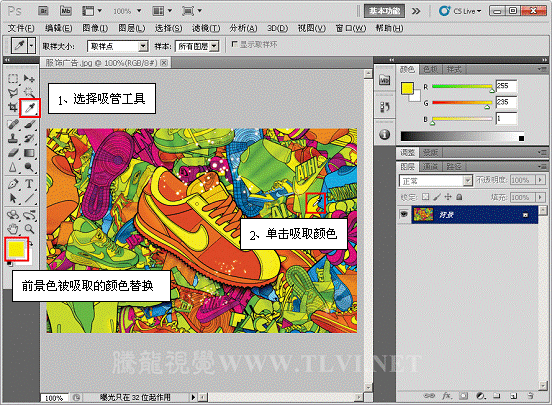Open the 文件(F) menu
This screenshot has width=552, height=405.
point(21,28)
